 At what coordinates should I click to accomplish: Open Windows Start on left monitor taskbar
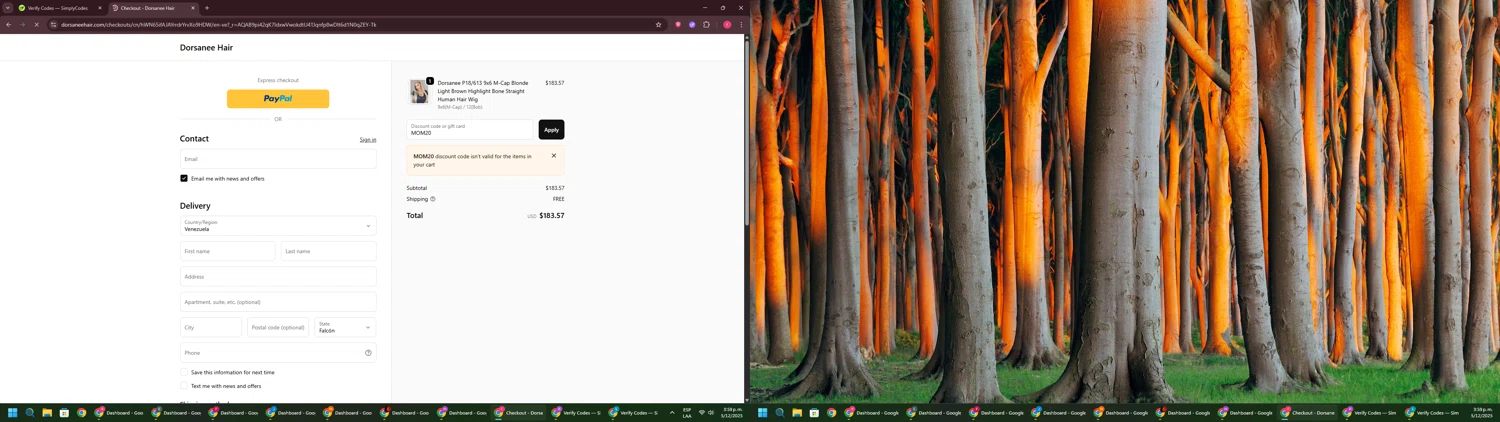pyautogui.click(x=12, y=412)
